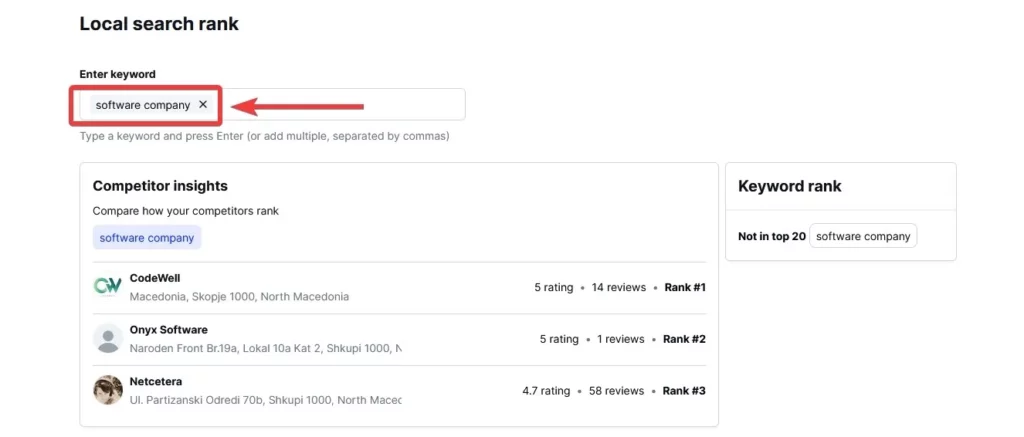Click the Rank #2 label for Onyx Software
Viewport: 1024px width, 437px height.
(684, 339)
